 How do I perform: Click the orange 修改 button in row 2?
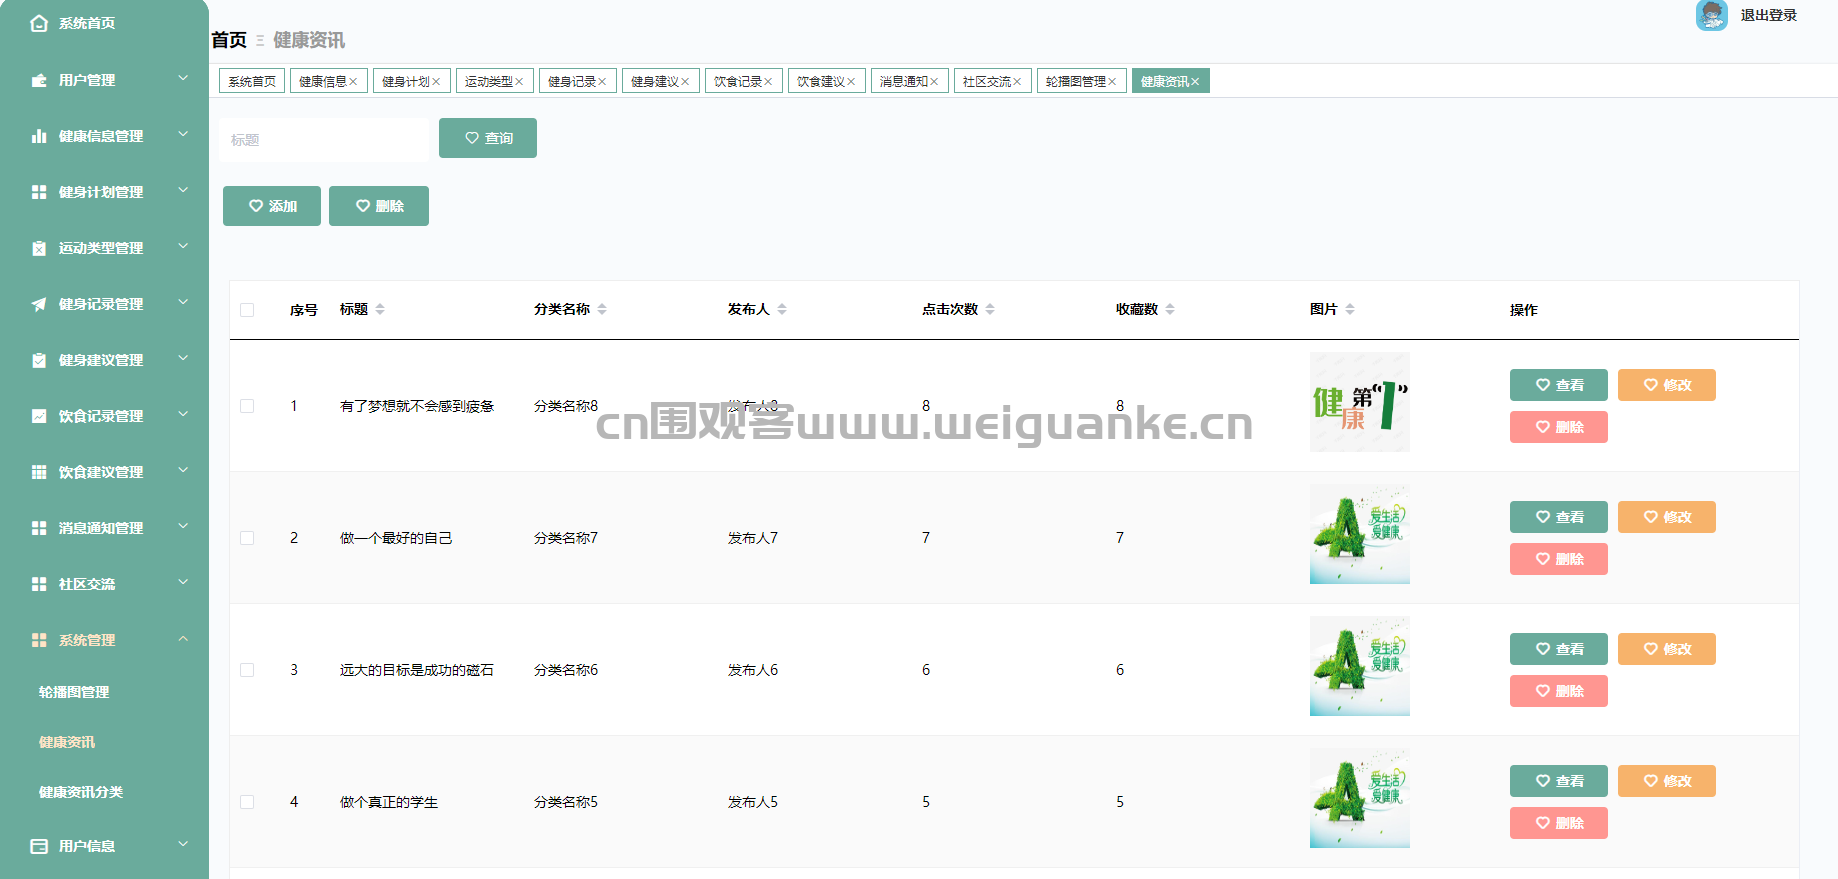1666,517
